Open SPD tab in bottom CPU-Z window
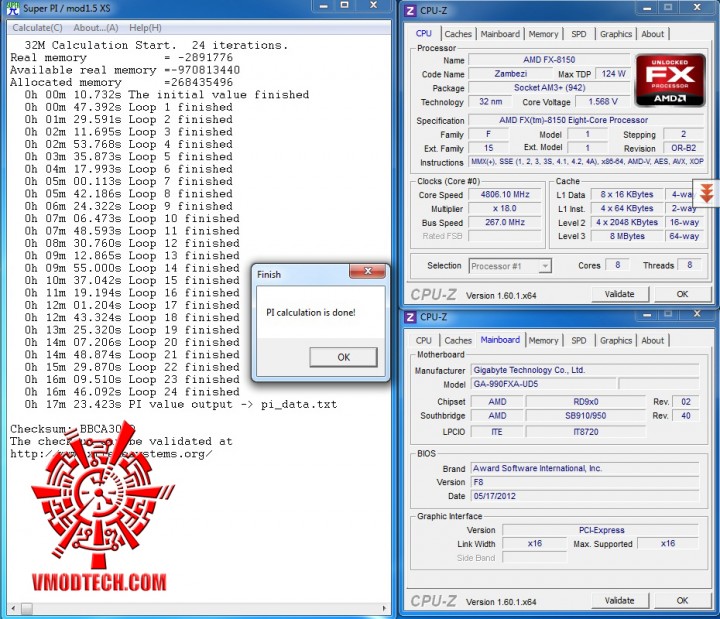720x619 pixels. click(579, 341)
